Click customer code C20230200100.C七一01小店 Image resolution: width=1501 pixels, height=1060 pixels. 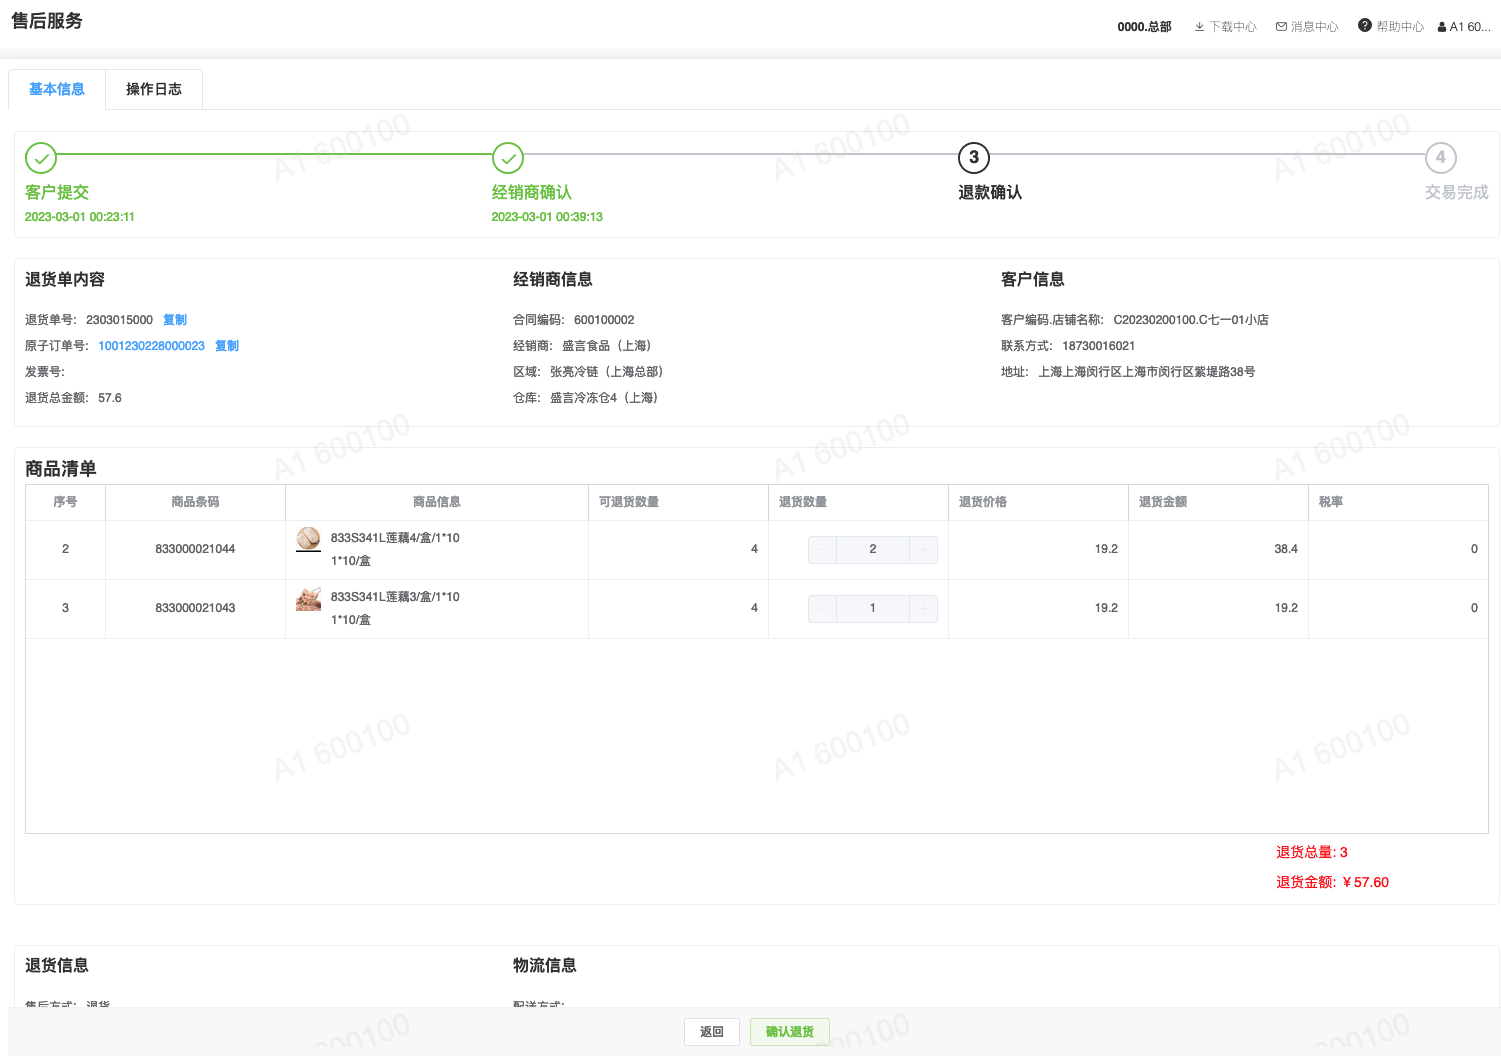coord(1191,320)
